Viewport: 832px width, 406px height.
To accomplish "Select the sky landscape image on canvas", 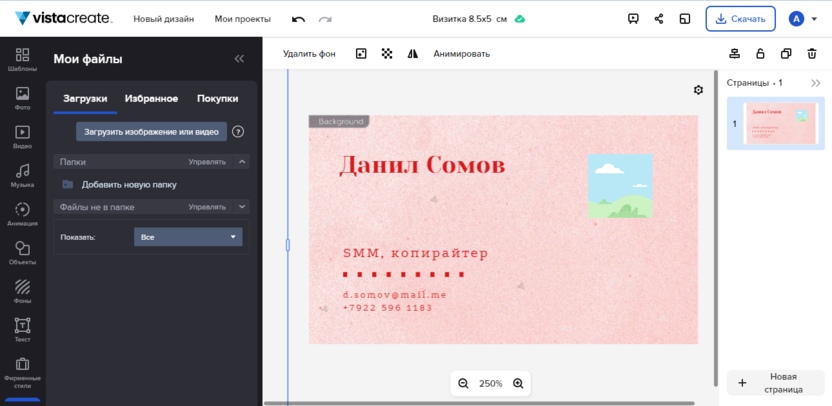I will (620, 186).
